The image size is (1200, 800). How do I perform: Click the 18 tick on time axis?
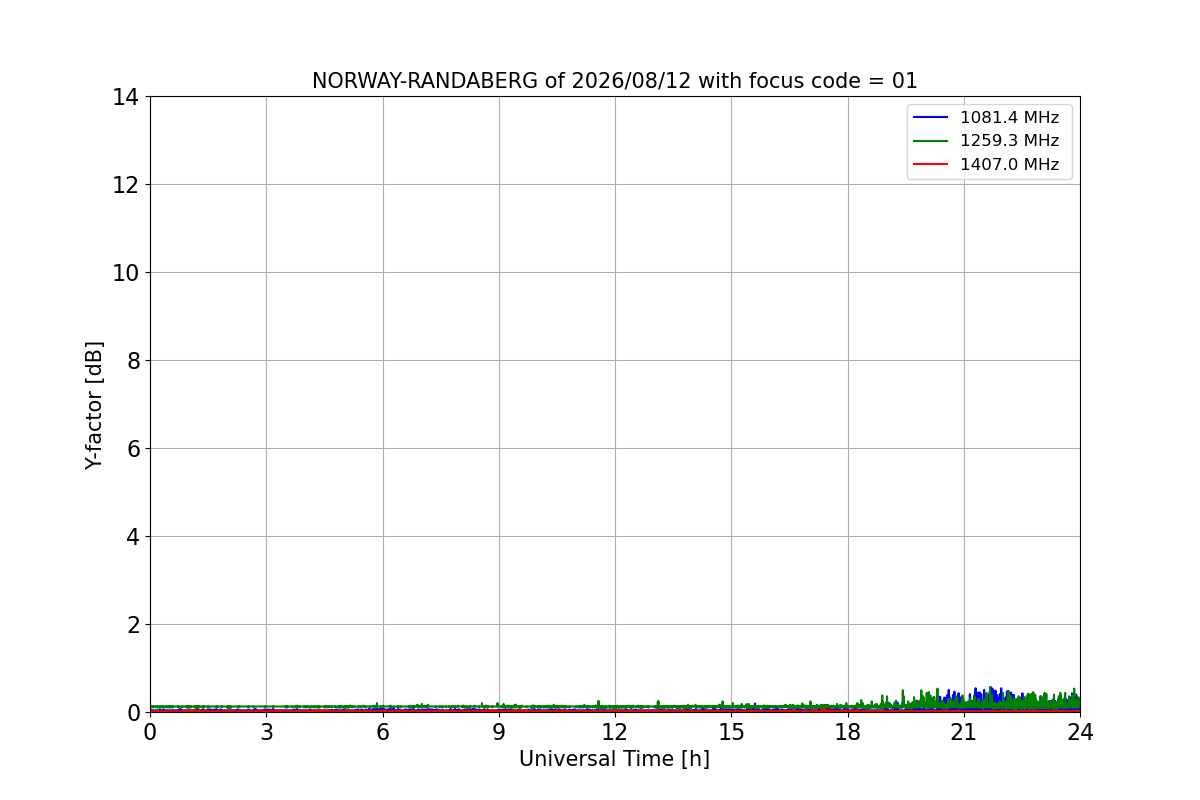click(x=848, y=732)
